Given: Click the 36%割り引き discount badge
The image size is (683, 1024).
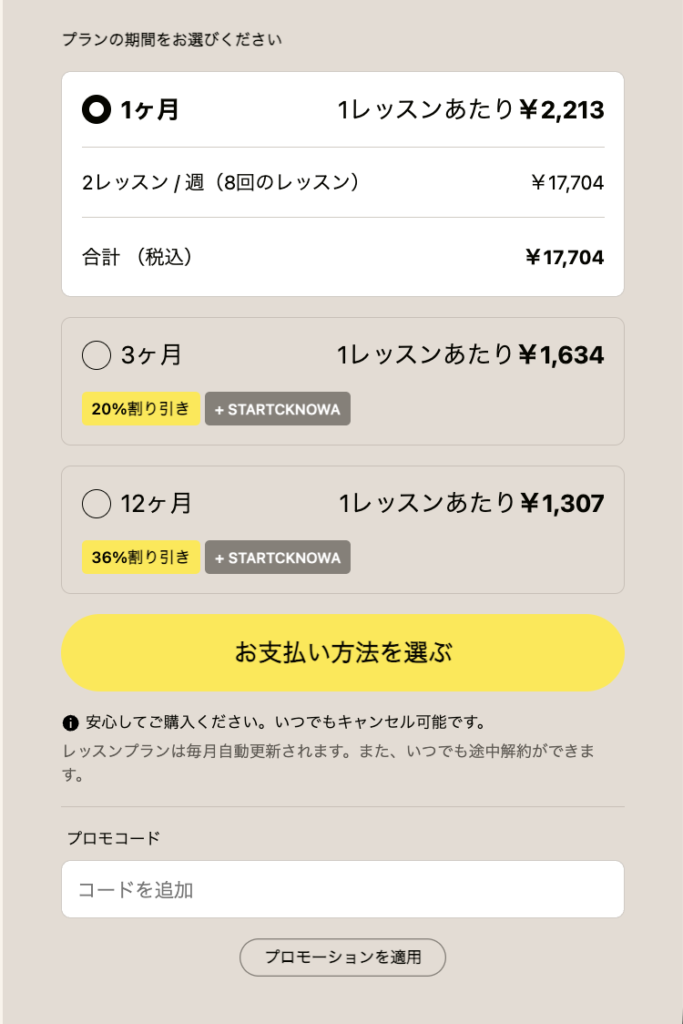Looking at the screenshot, I should 140,557.
